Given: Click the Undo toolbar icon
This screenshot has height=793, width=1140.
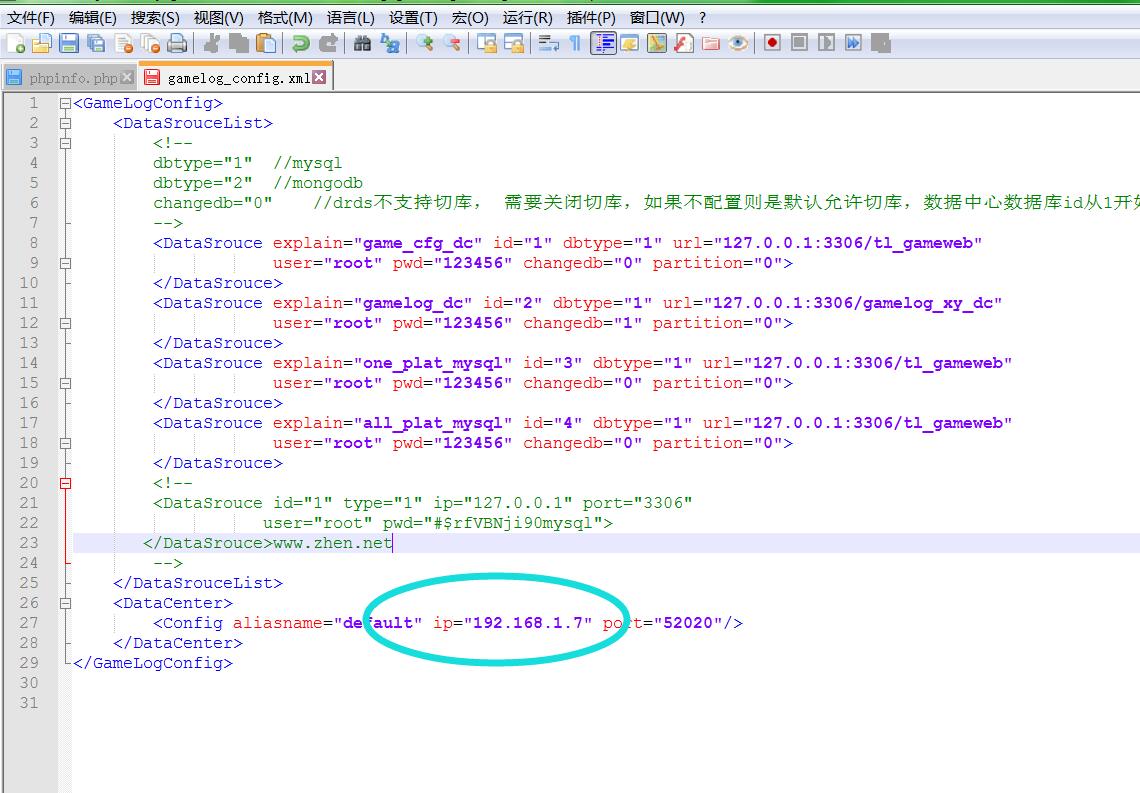Looking at the screenshot, I should tap(300, 43).
